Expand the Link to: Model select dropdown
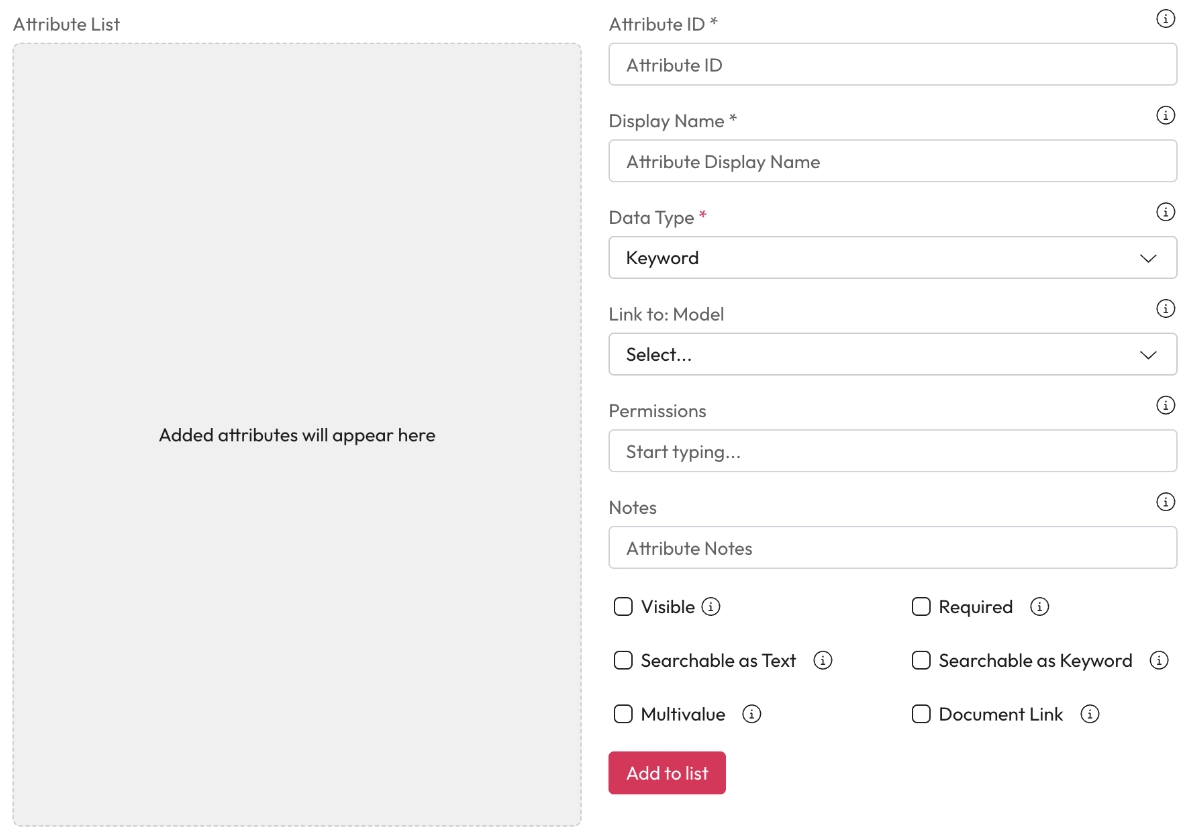 click(892, 355)
